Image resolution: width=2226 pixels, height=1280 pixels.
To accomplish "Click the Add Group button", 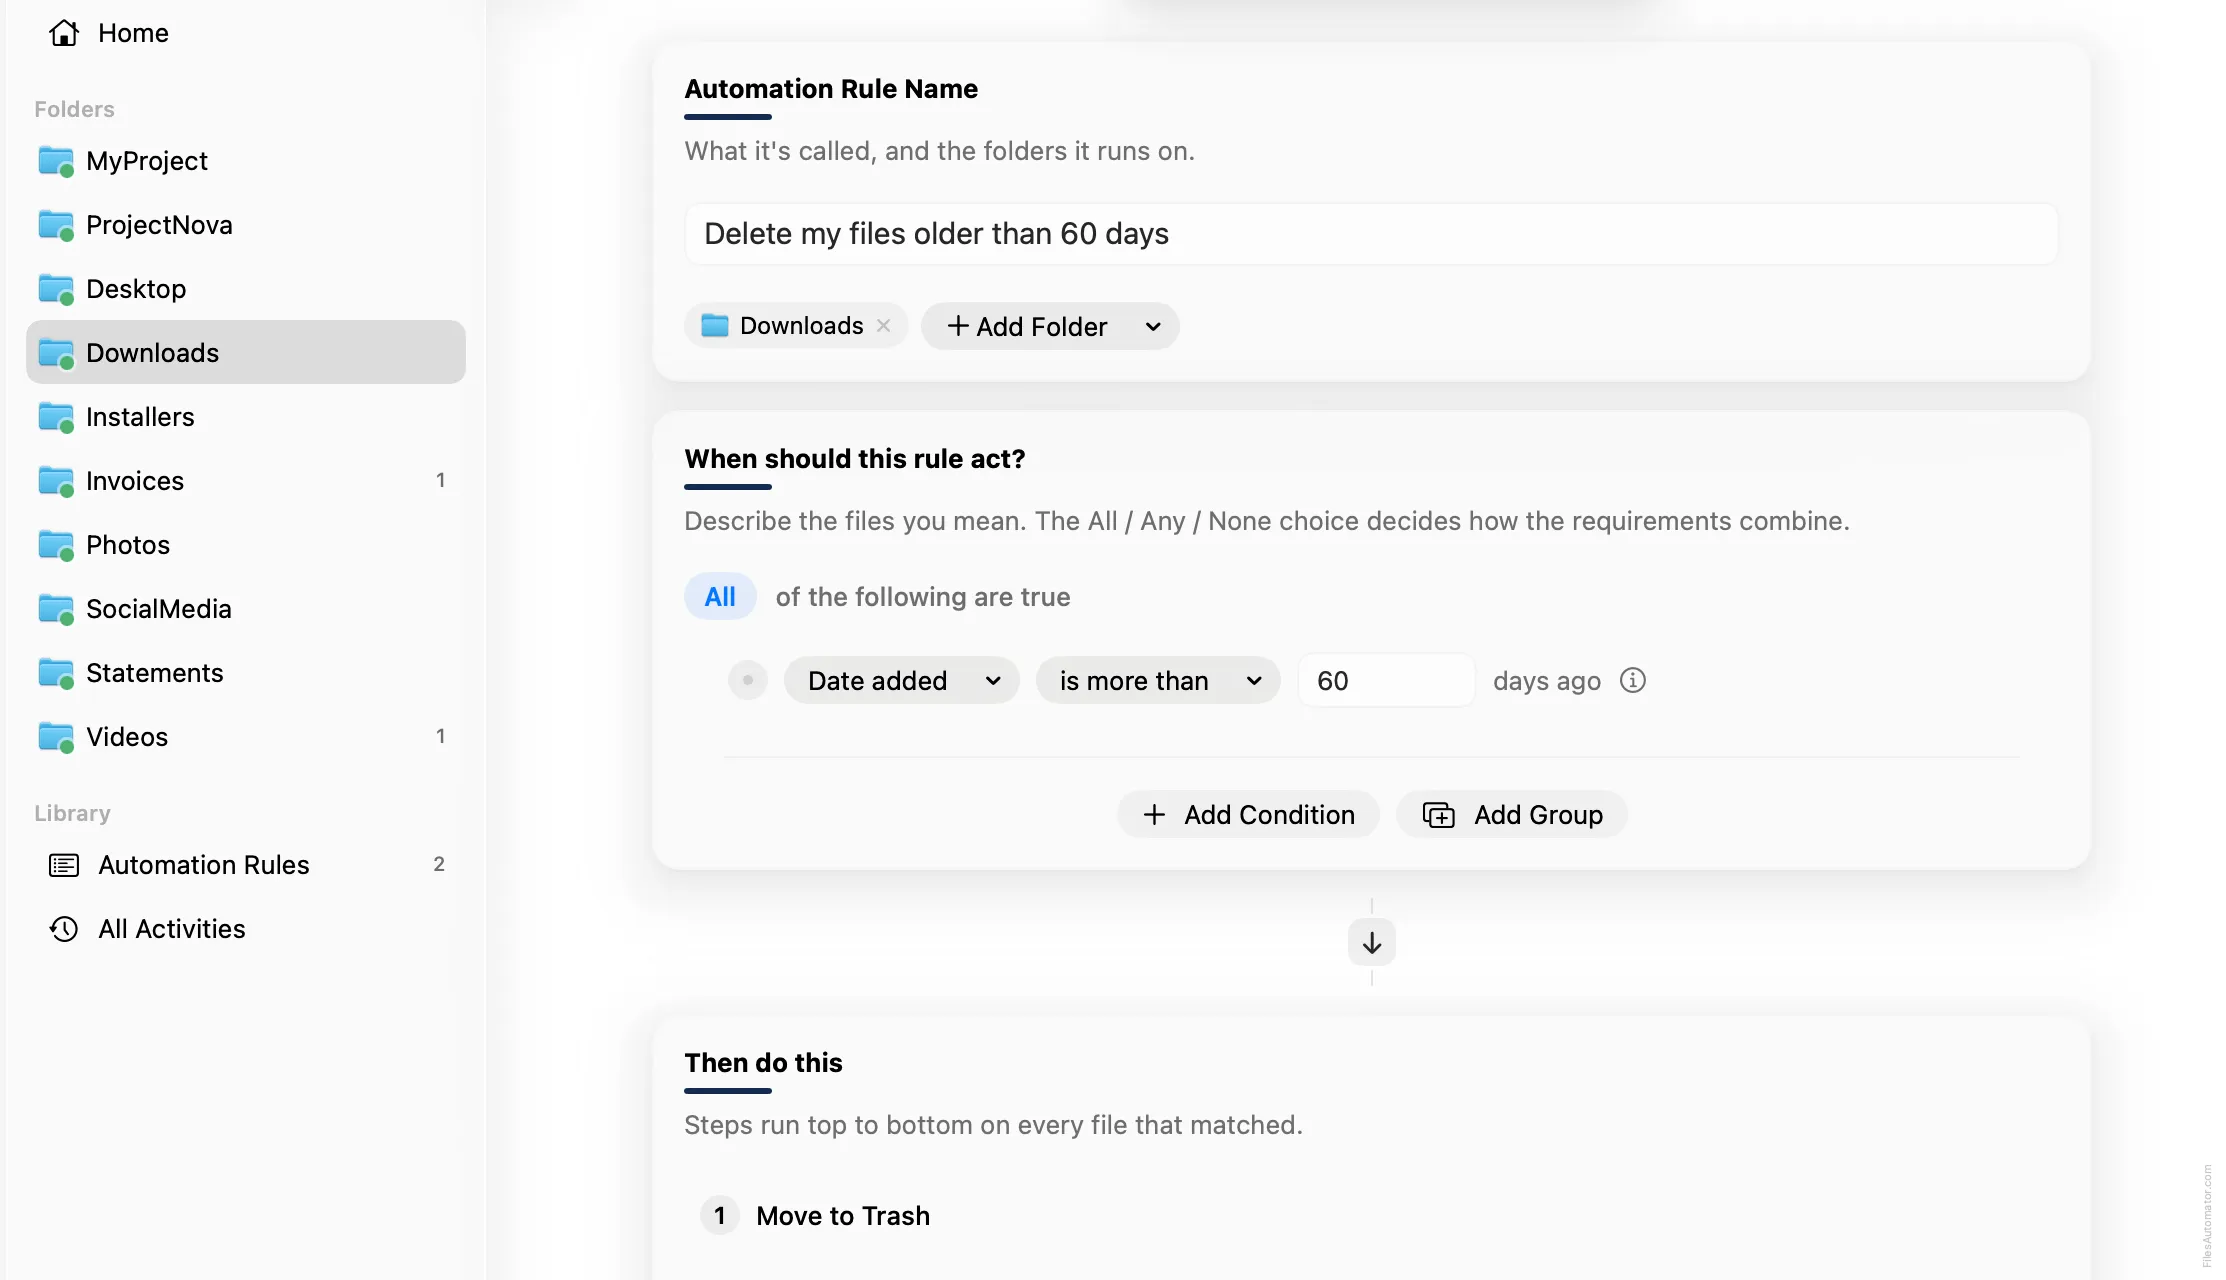I will pyautogui.click(x=1512, y=815).
